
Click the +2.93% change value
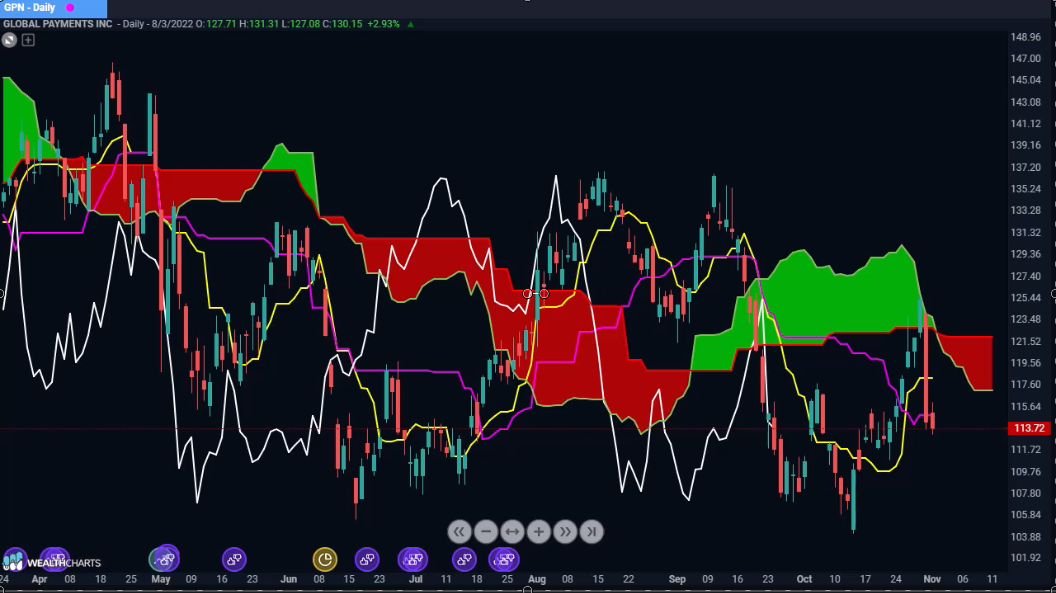point(383,24)
